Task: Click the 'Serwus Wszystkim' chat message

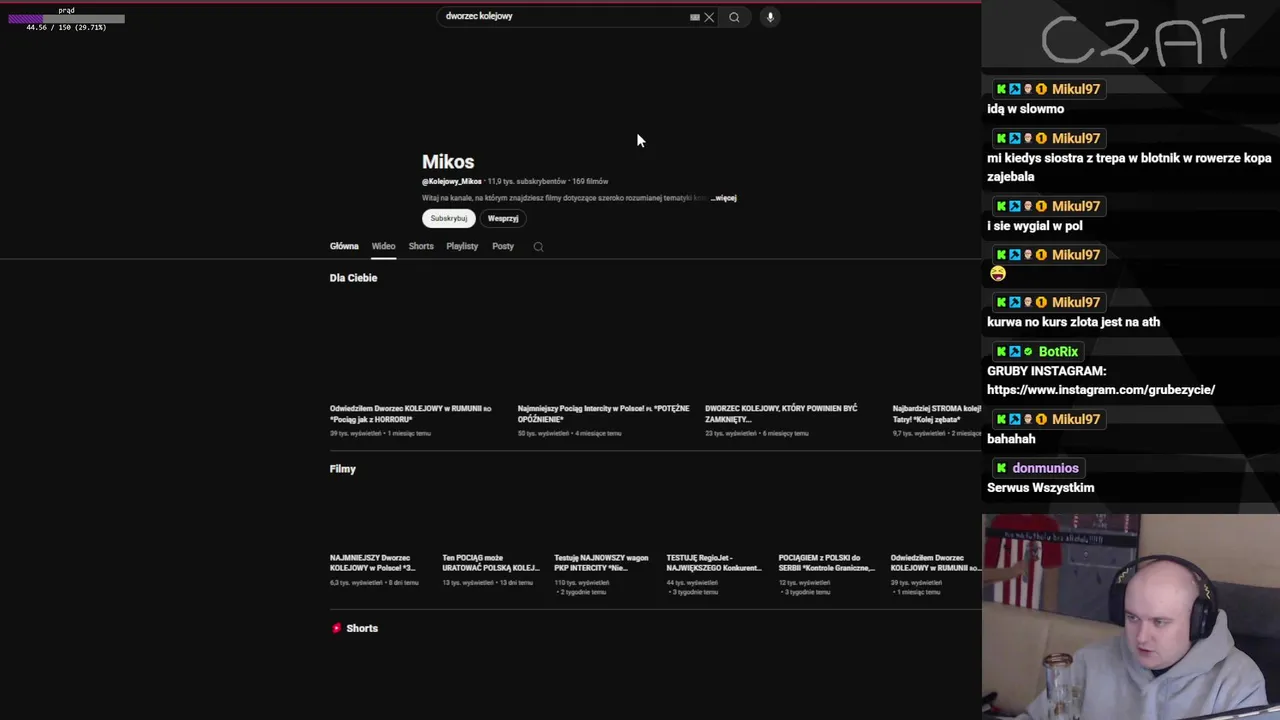Action: pos(1041,488)
